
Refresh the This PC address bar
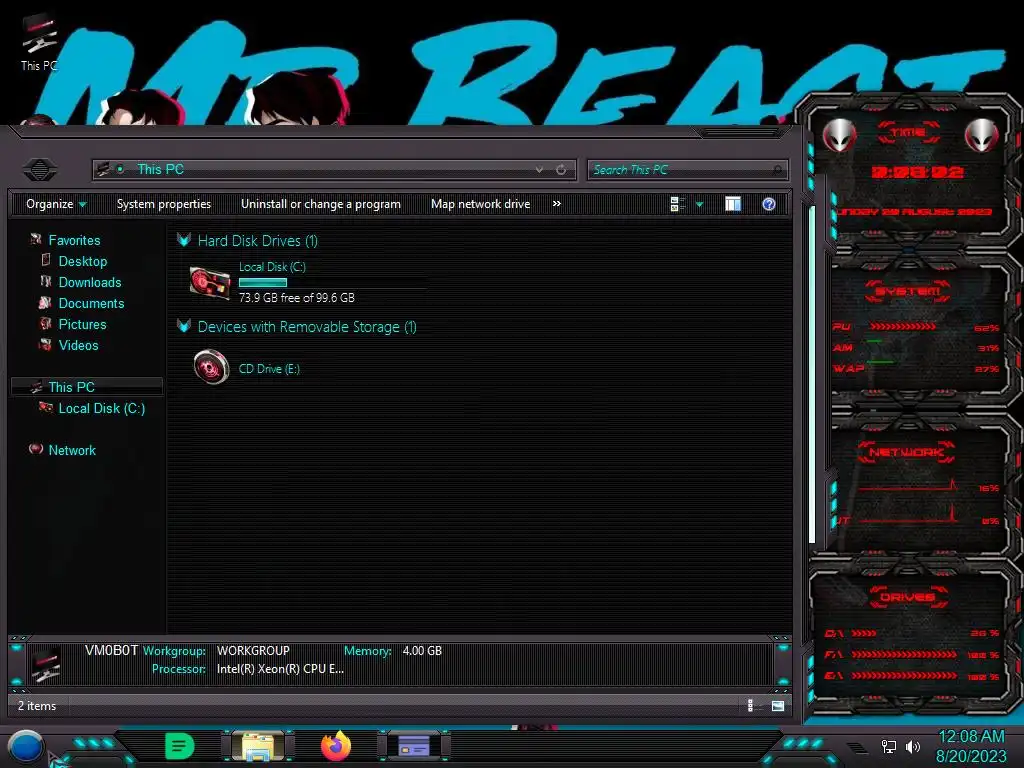(x=561, y=170)
